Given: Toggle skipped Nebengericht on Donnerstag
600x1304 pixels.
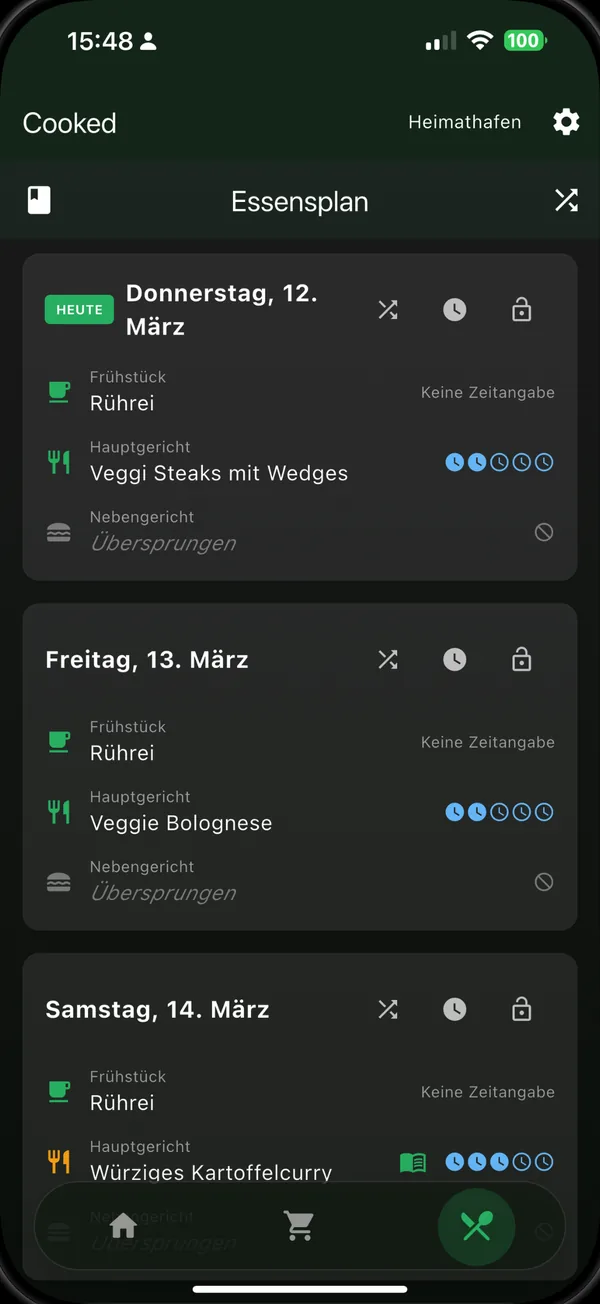Looking at the screenshot, I should pos(544,532).
